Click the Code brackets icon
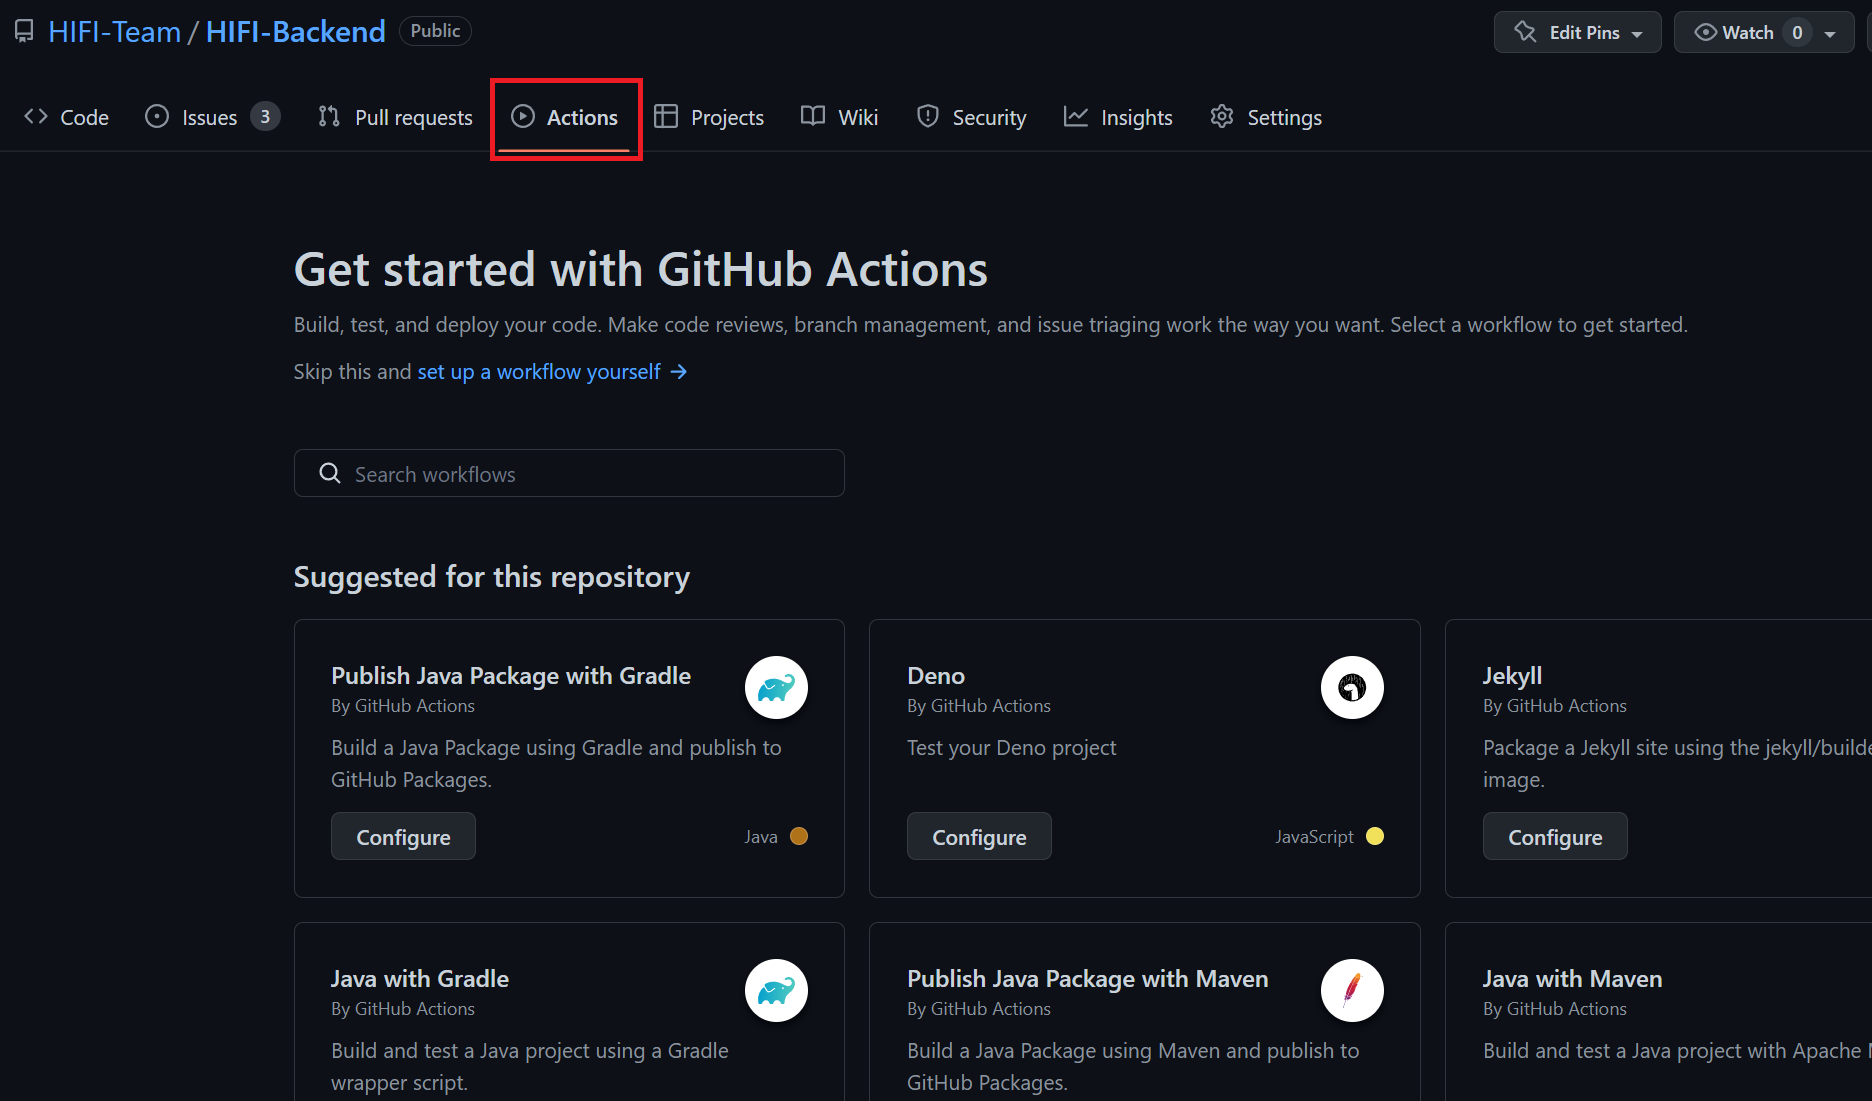1872x1101 pixels. tap(36, 117)
